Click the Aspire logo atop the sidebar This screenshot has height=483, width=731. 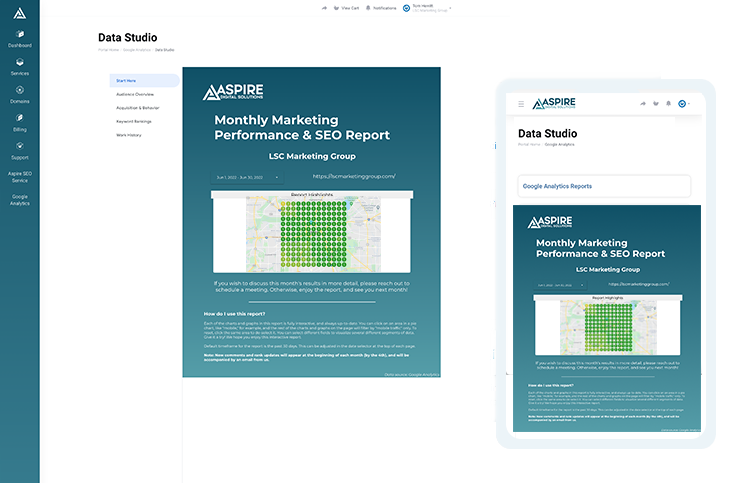[20, 14]
